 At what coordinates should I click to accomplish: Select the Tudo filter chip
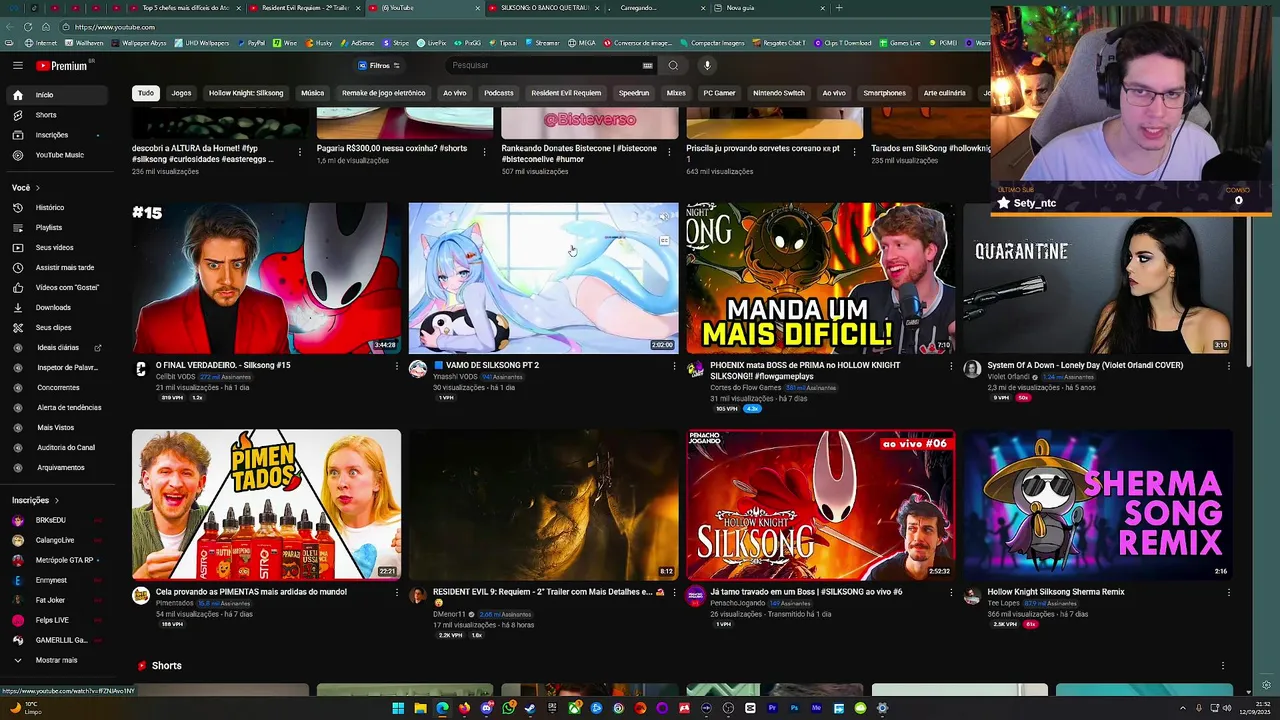pyautogui.click(x=146, y=93)
